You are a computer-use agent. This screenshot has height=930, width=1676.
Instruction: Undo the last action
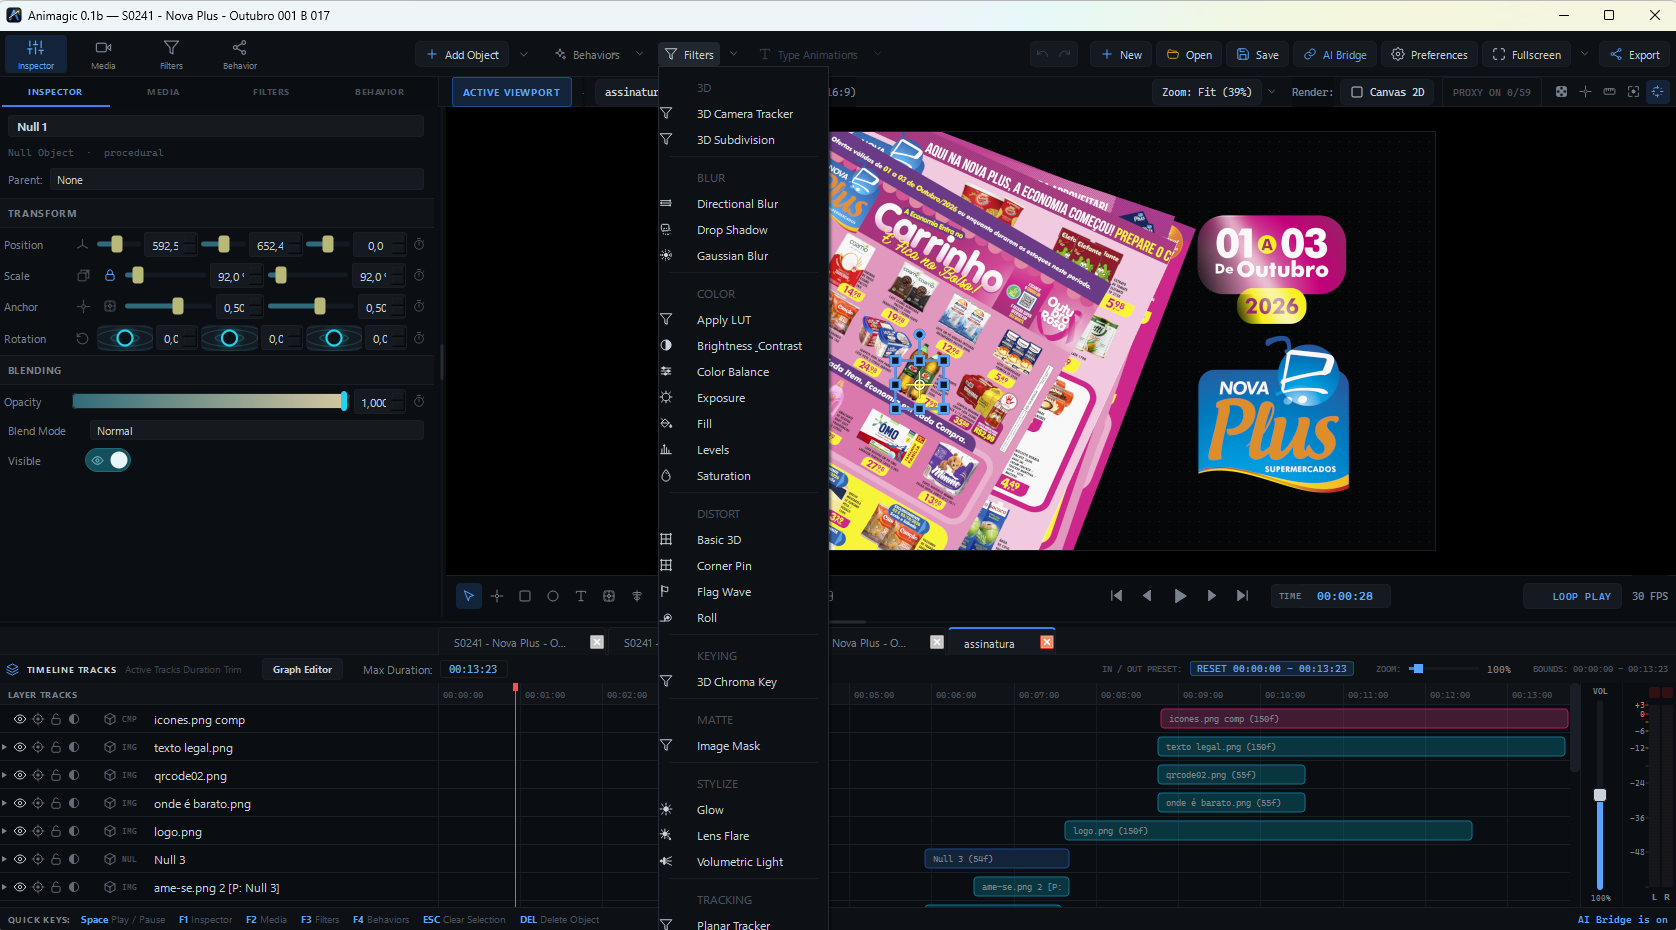[x=1042, y=55]
